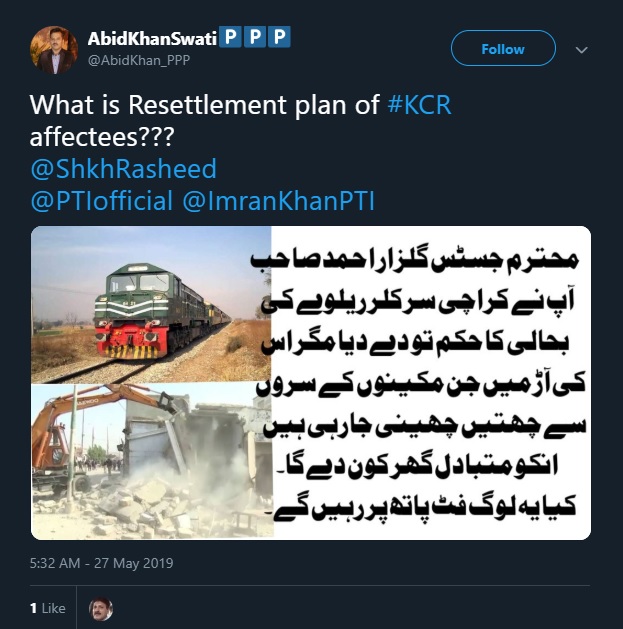Viewport: 623px width, 629px height.
Task: Open the @AbidKhan_PPP handle
Action: coord(139,60)
